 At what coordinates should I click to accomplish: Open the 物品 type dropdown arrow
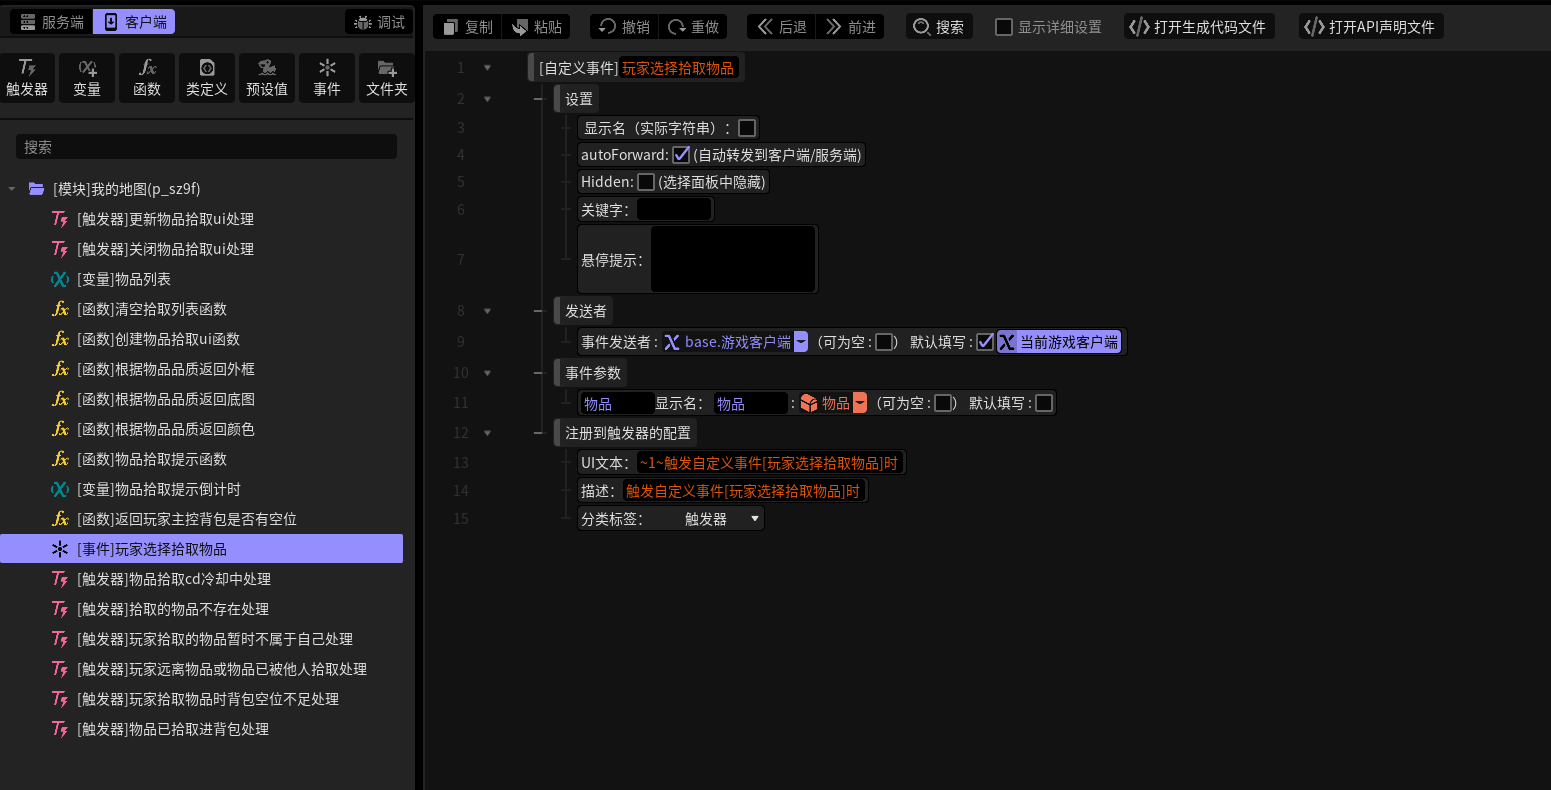coord(860,403)
